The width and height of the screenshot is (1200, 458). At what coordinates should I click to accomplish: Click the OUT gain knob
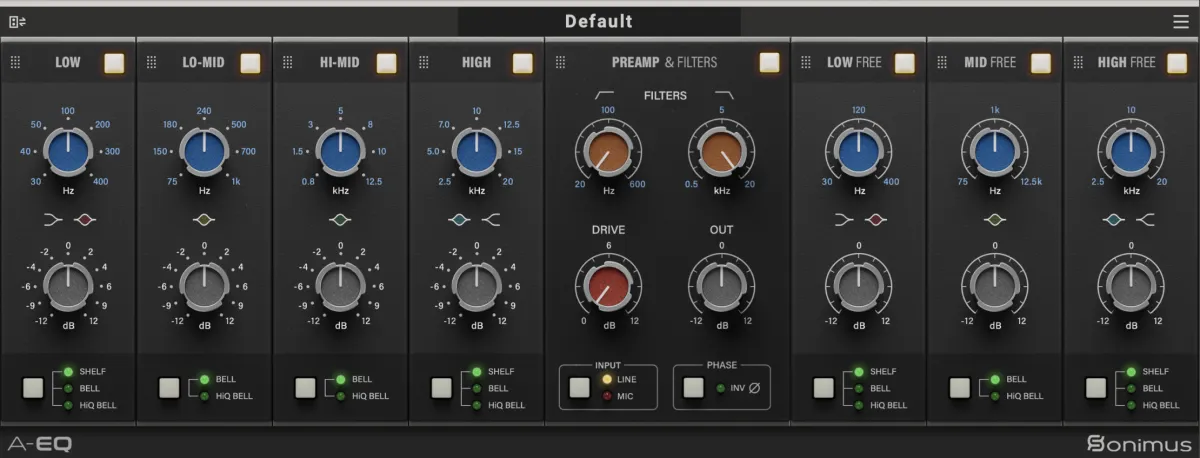721,287
